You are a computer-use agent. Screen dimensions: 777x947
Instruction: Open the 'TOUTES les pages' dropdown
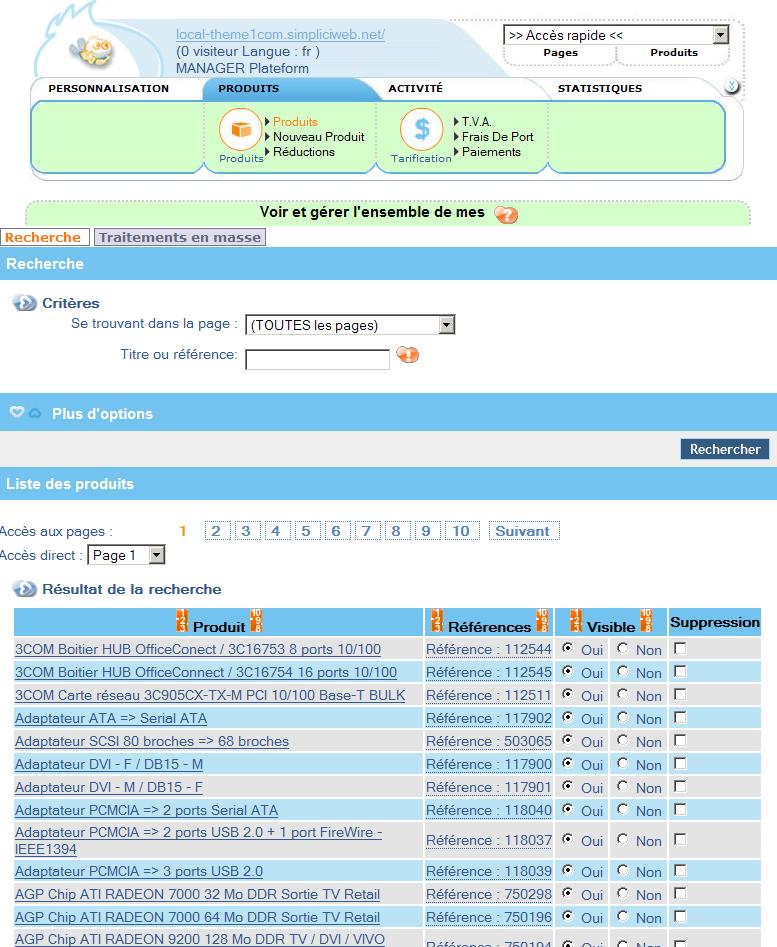click(447, 325)
